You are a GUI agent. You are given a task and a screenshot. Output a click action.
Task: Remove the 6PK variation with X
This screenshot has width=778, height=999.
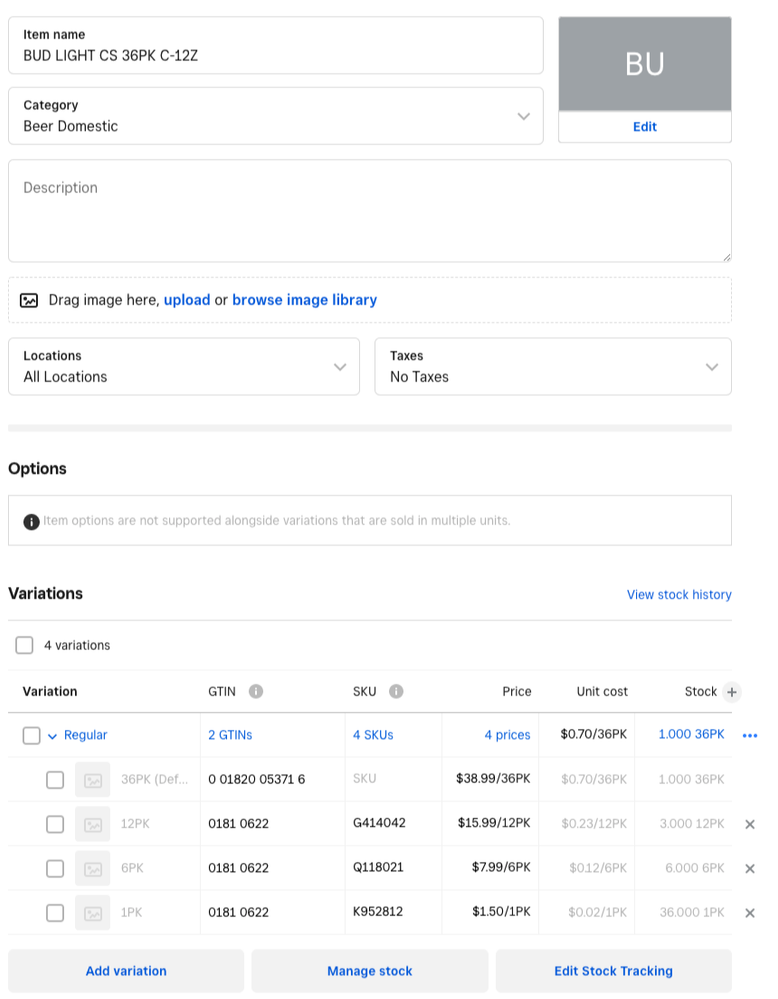(x=750, y=868)
